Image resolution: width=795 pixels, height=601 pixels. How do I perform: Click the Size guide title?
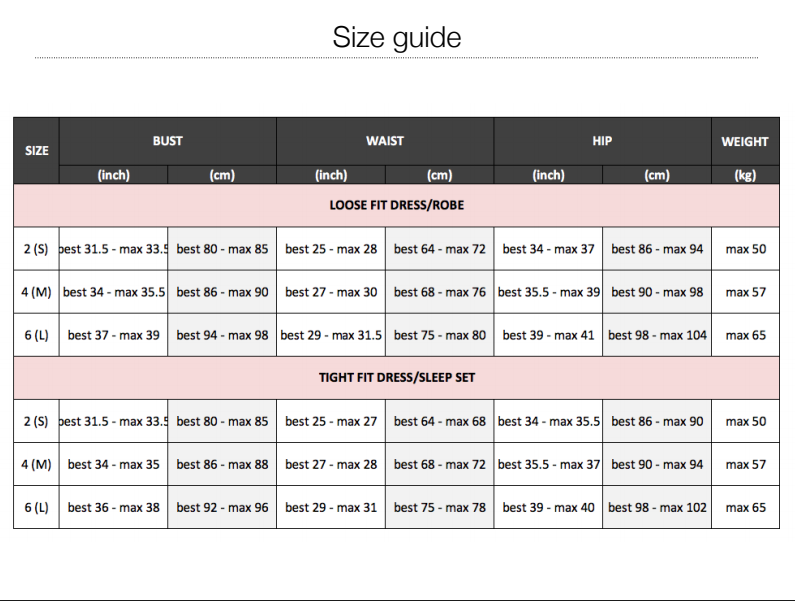397,38
